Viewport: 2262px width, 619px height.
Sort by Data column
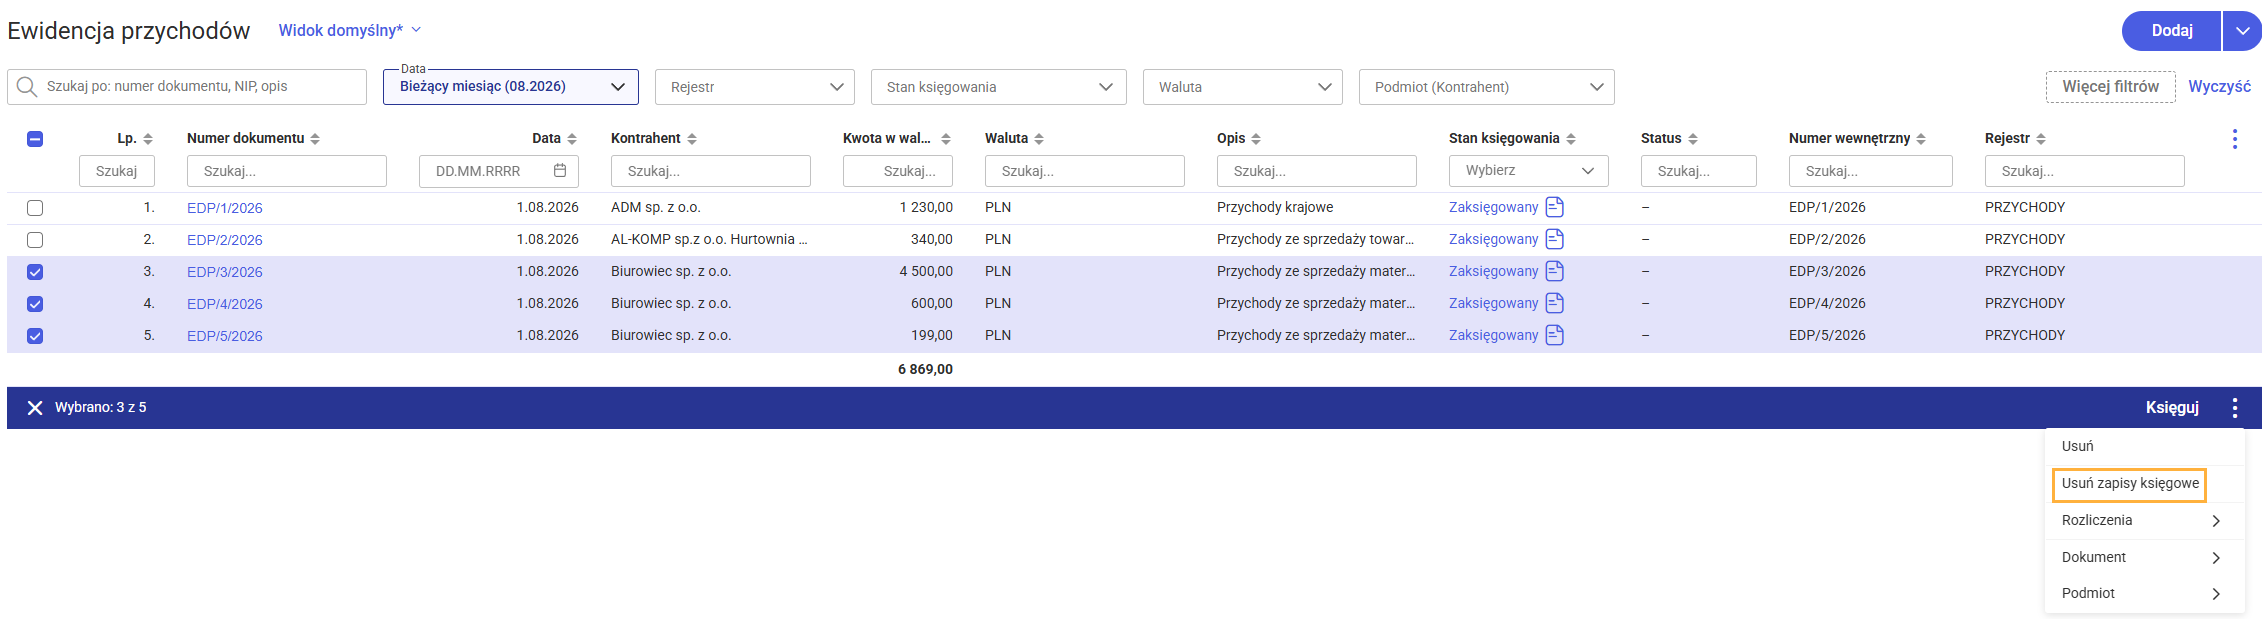pos(572,139)
